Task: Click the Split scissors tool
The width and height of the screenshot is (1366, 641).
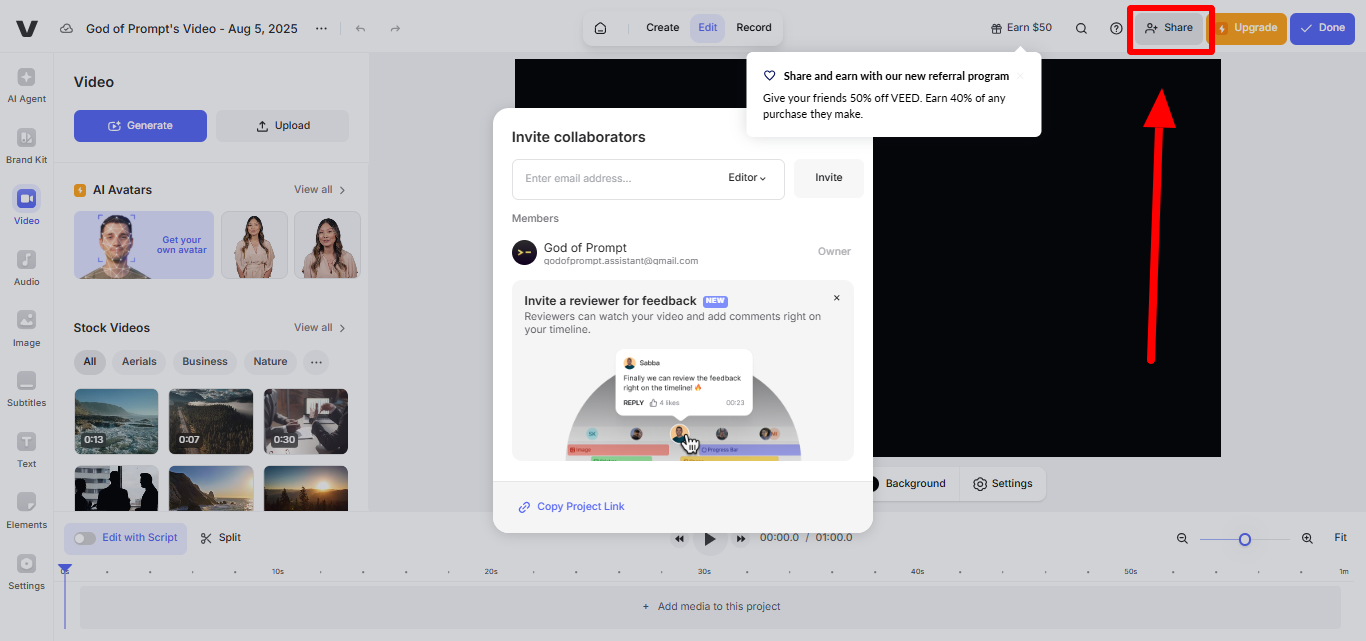Action: (221, 538)
